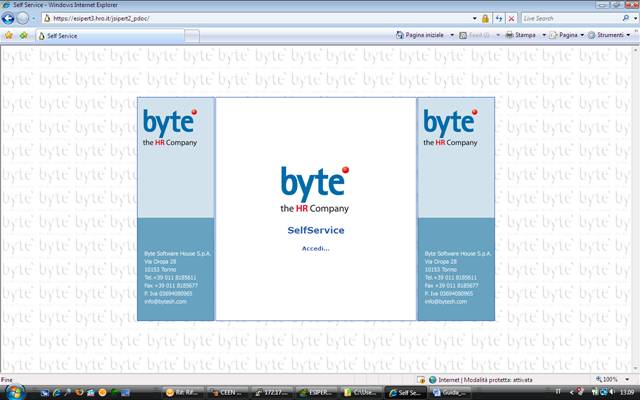640x400 pixels.
Task: Click the status bar popup blocker icon
Action: (421, 380)
